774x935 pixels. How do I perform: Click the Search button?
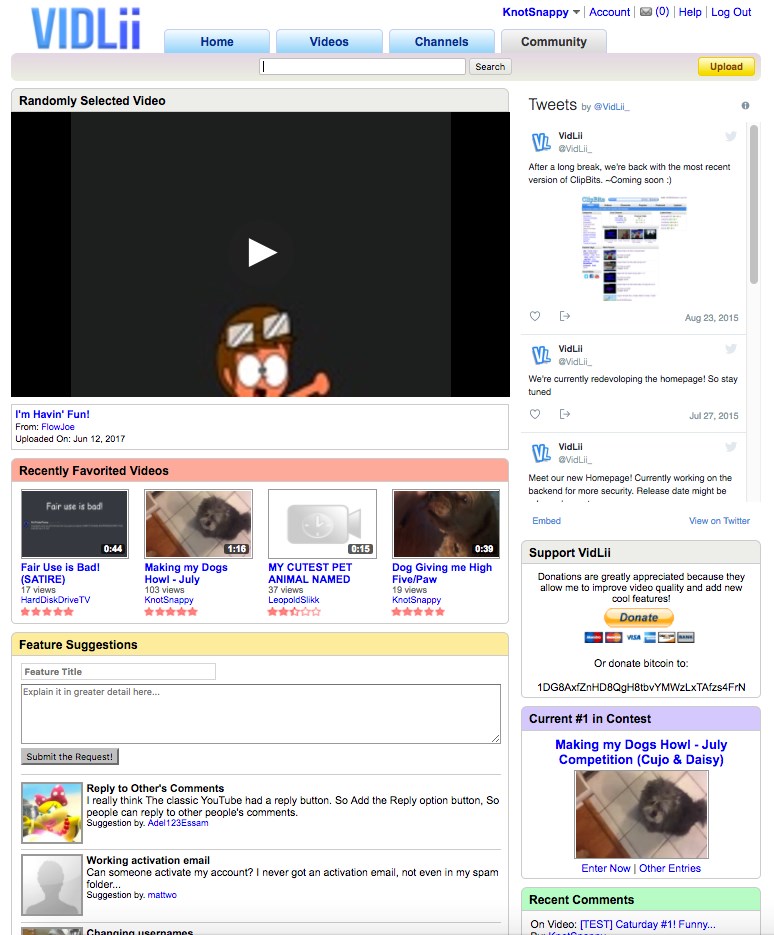(x=490, y=67)
